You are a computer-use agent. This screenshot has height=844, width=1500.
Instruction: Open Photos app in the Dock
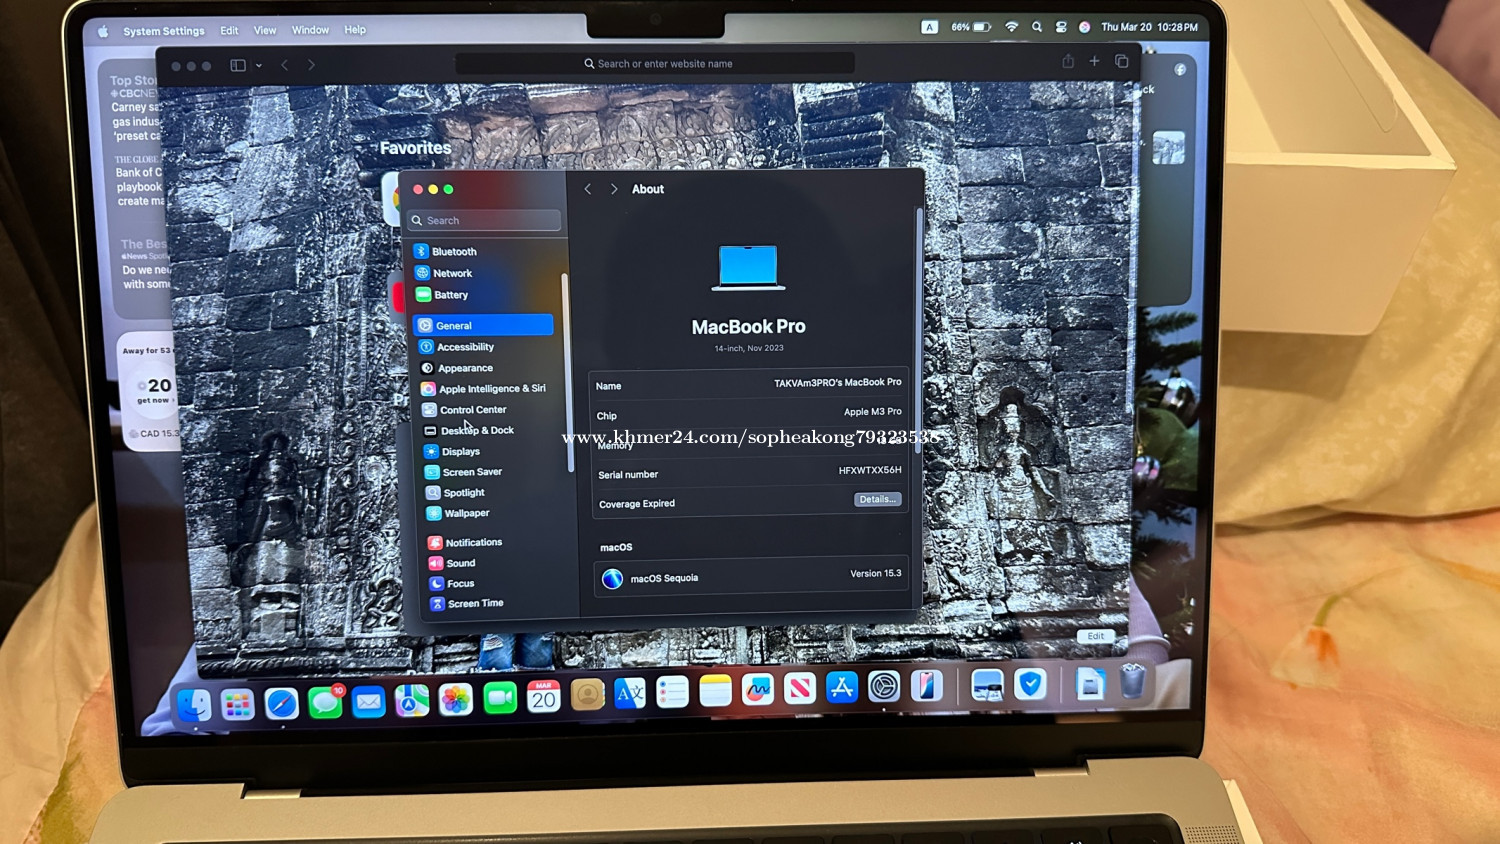[456, 699]
